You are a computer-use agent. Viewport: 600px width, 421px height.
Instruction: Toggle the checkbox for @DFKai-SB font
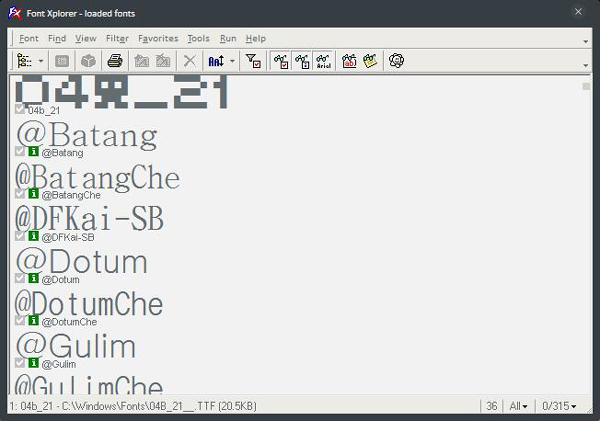(x=20, y=236)
